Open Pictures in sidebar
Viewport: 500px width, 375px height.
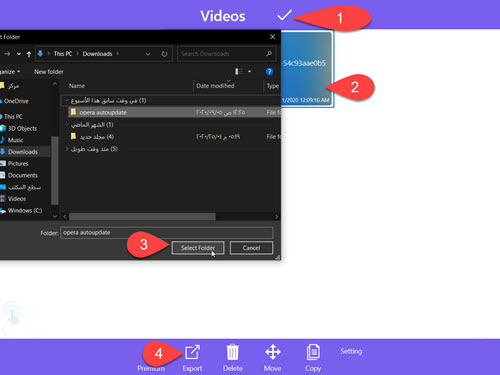pyautogui.click(x=18, y=163)
